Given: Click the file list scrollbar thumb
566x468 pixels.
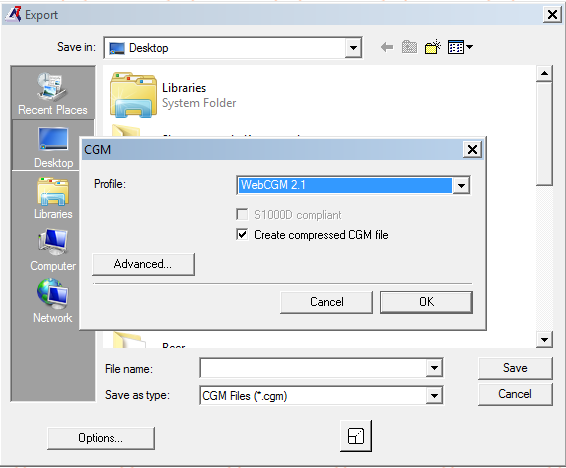Looking at the screenshot, I should [544, 134].
